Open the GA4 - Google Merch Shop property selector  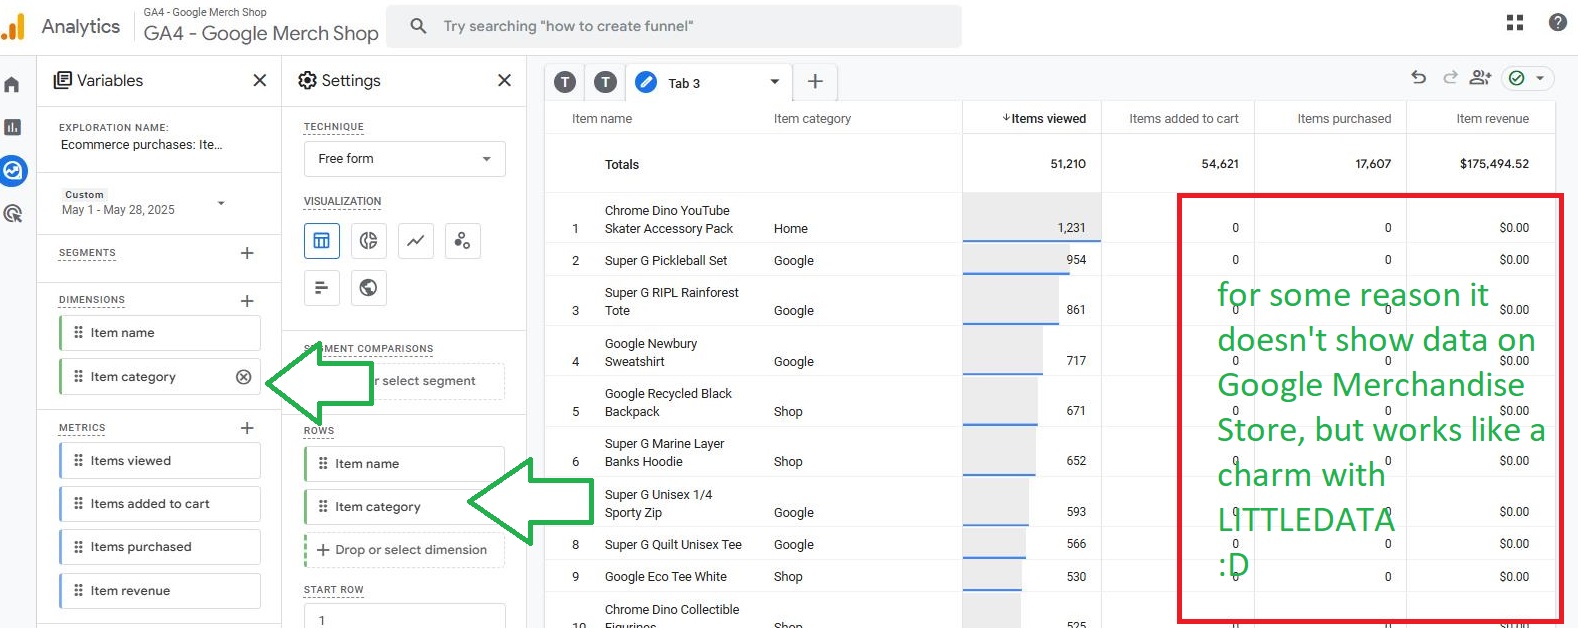[261, 26]
